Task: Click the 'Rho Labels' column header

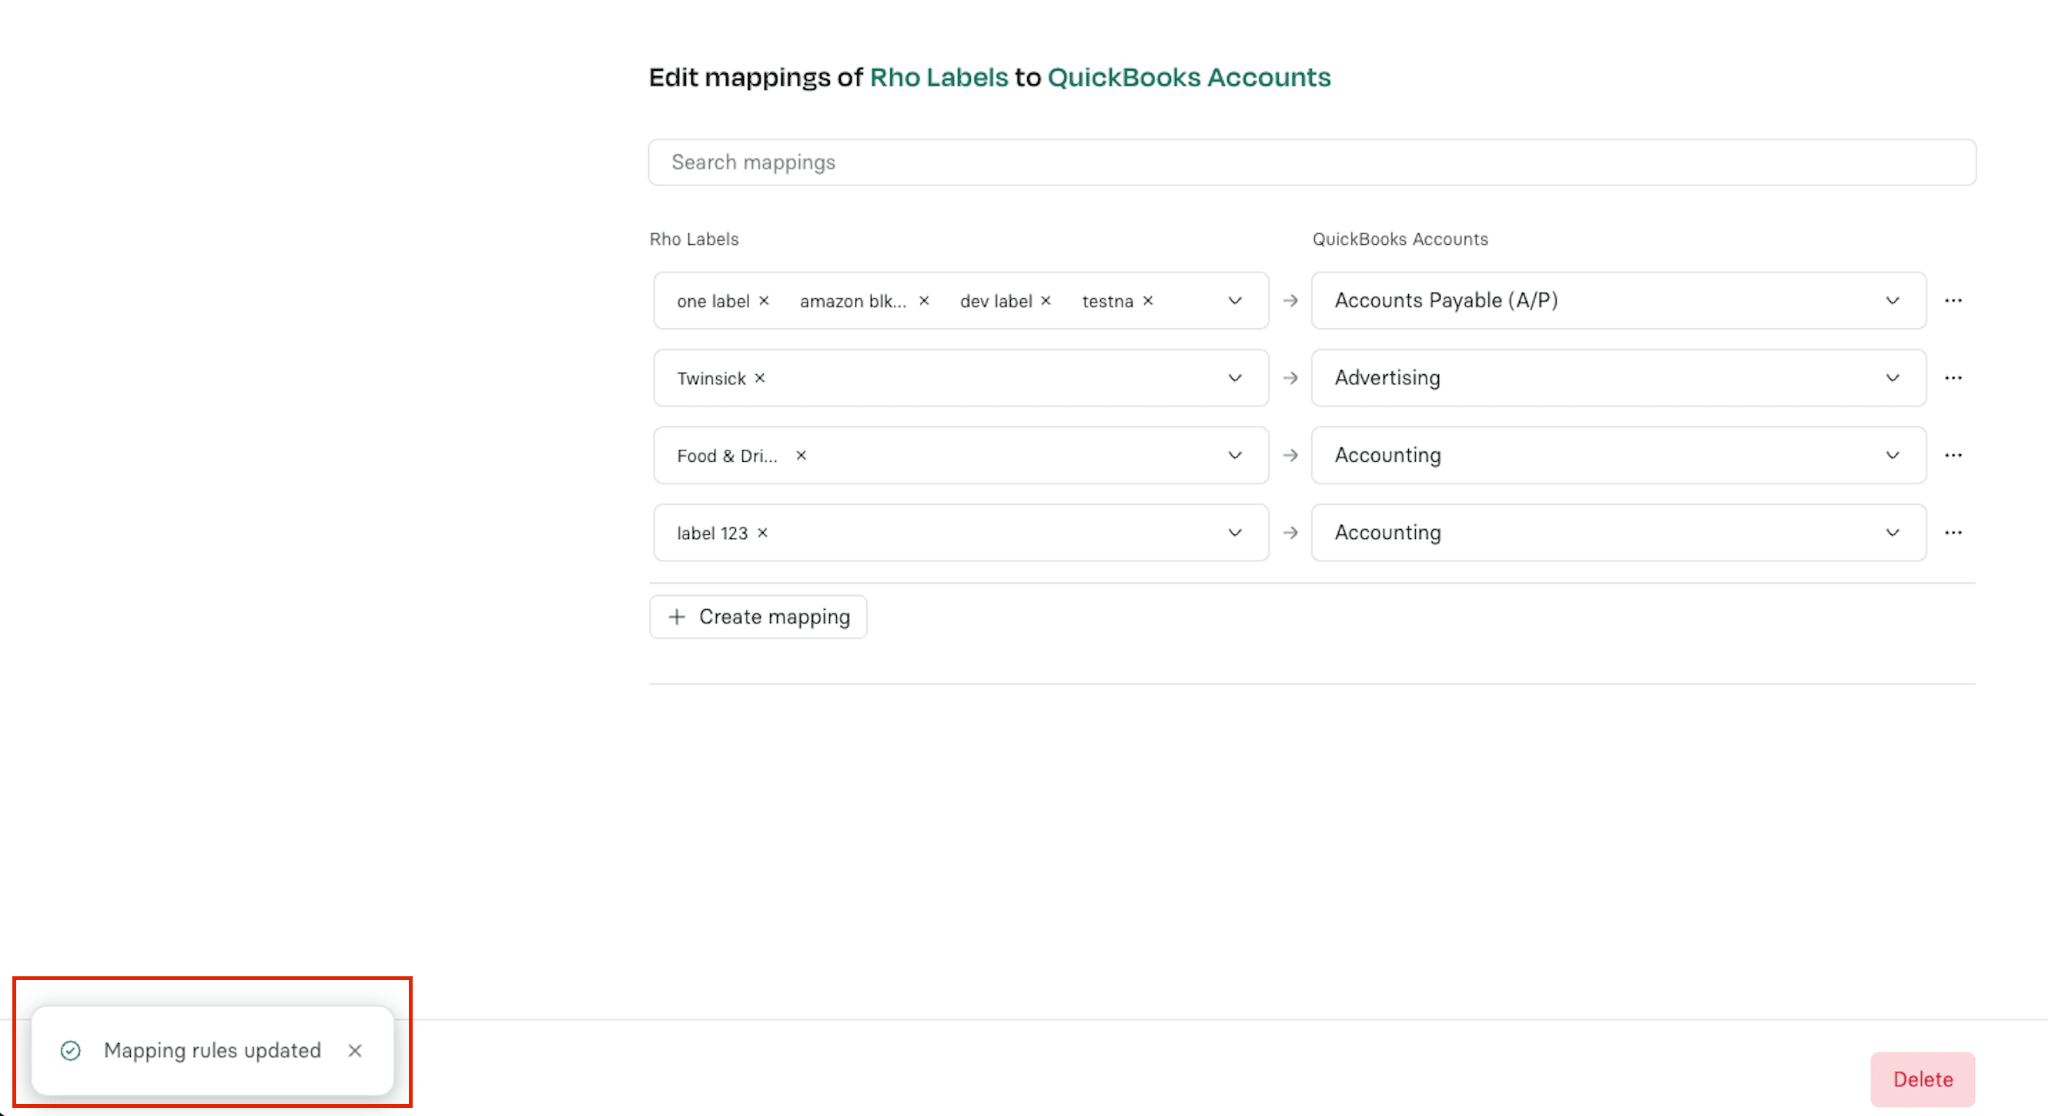Action: click(694, 239)
